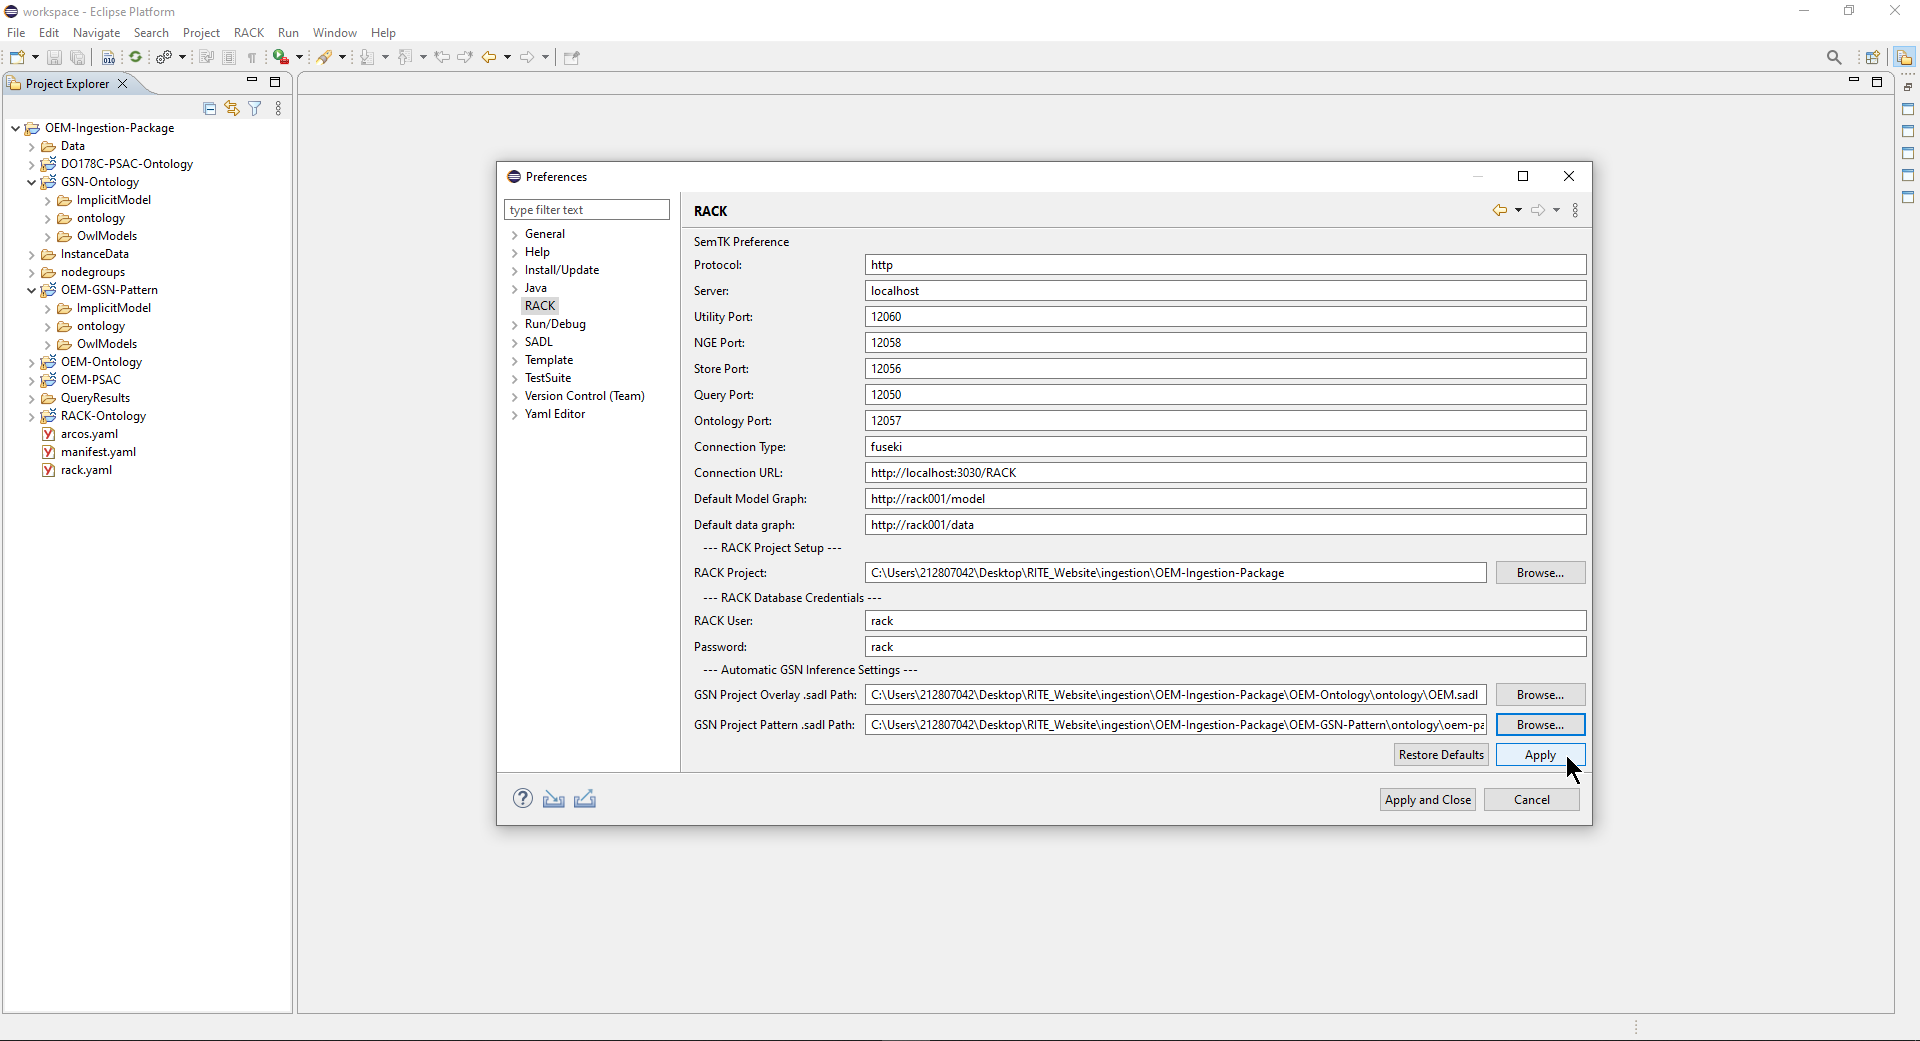
Task: Click Browse next to RACK Project field
Action: (1540, 573)
